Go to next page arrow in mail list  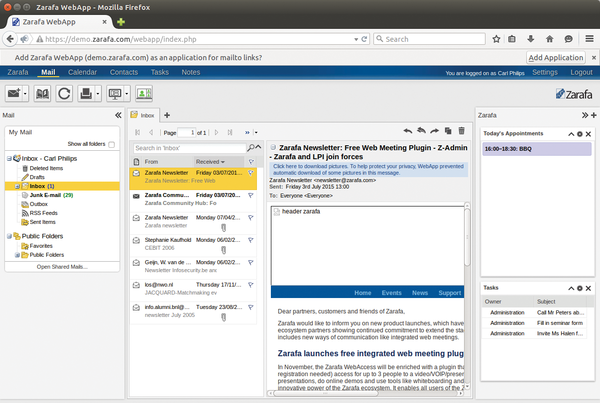(216, 132)
